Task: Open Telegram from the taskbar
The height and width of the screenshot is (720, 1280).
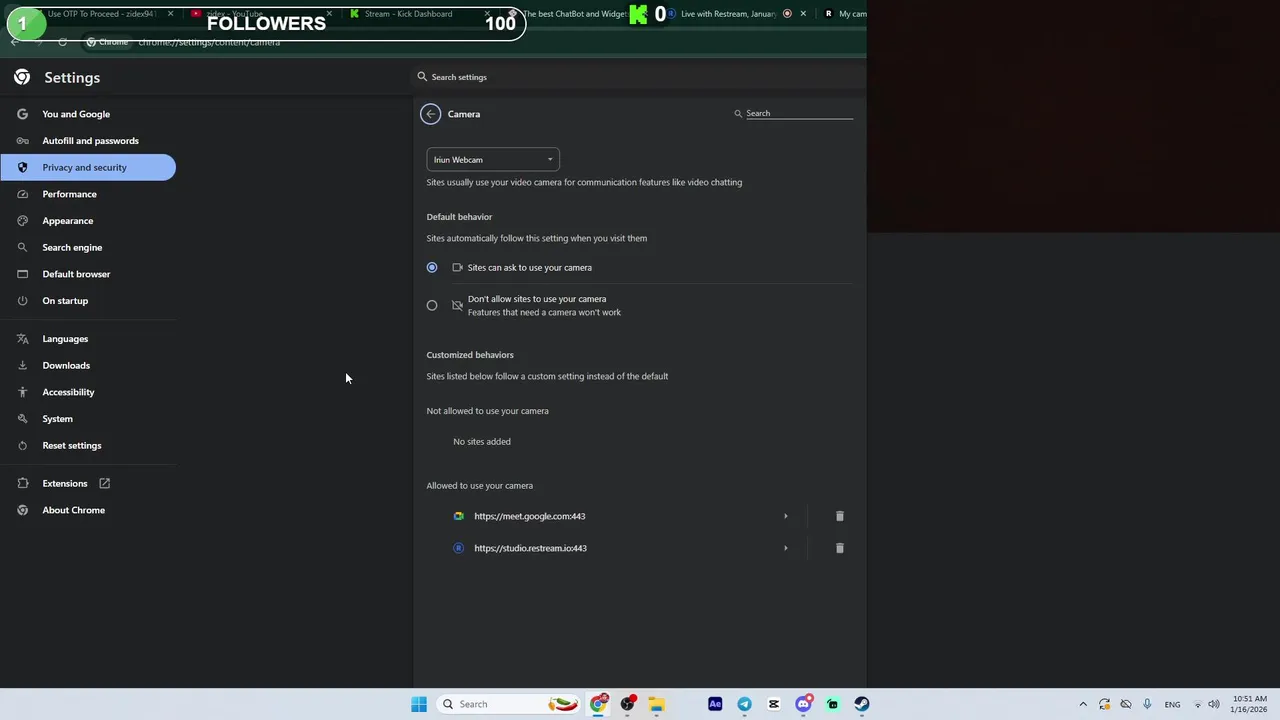Action: point(744,704)
